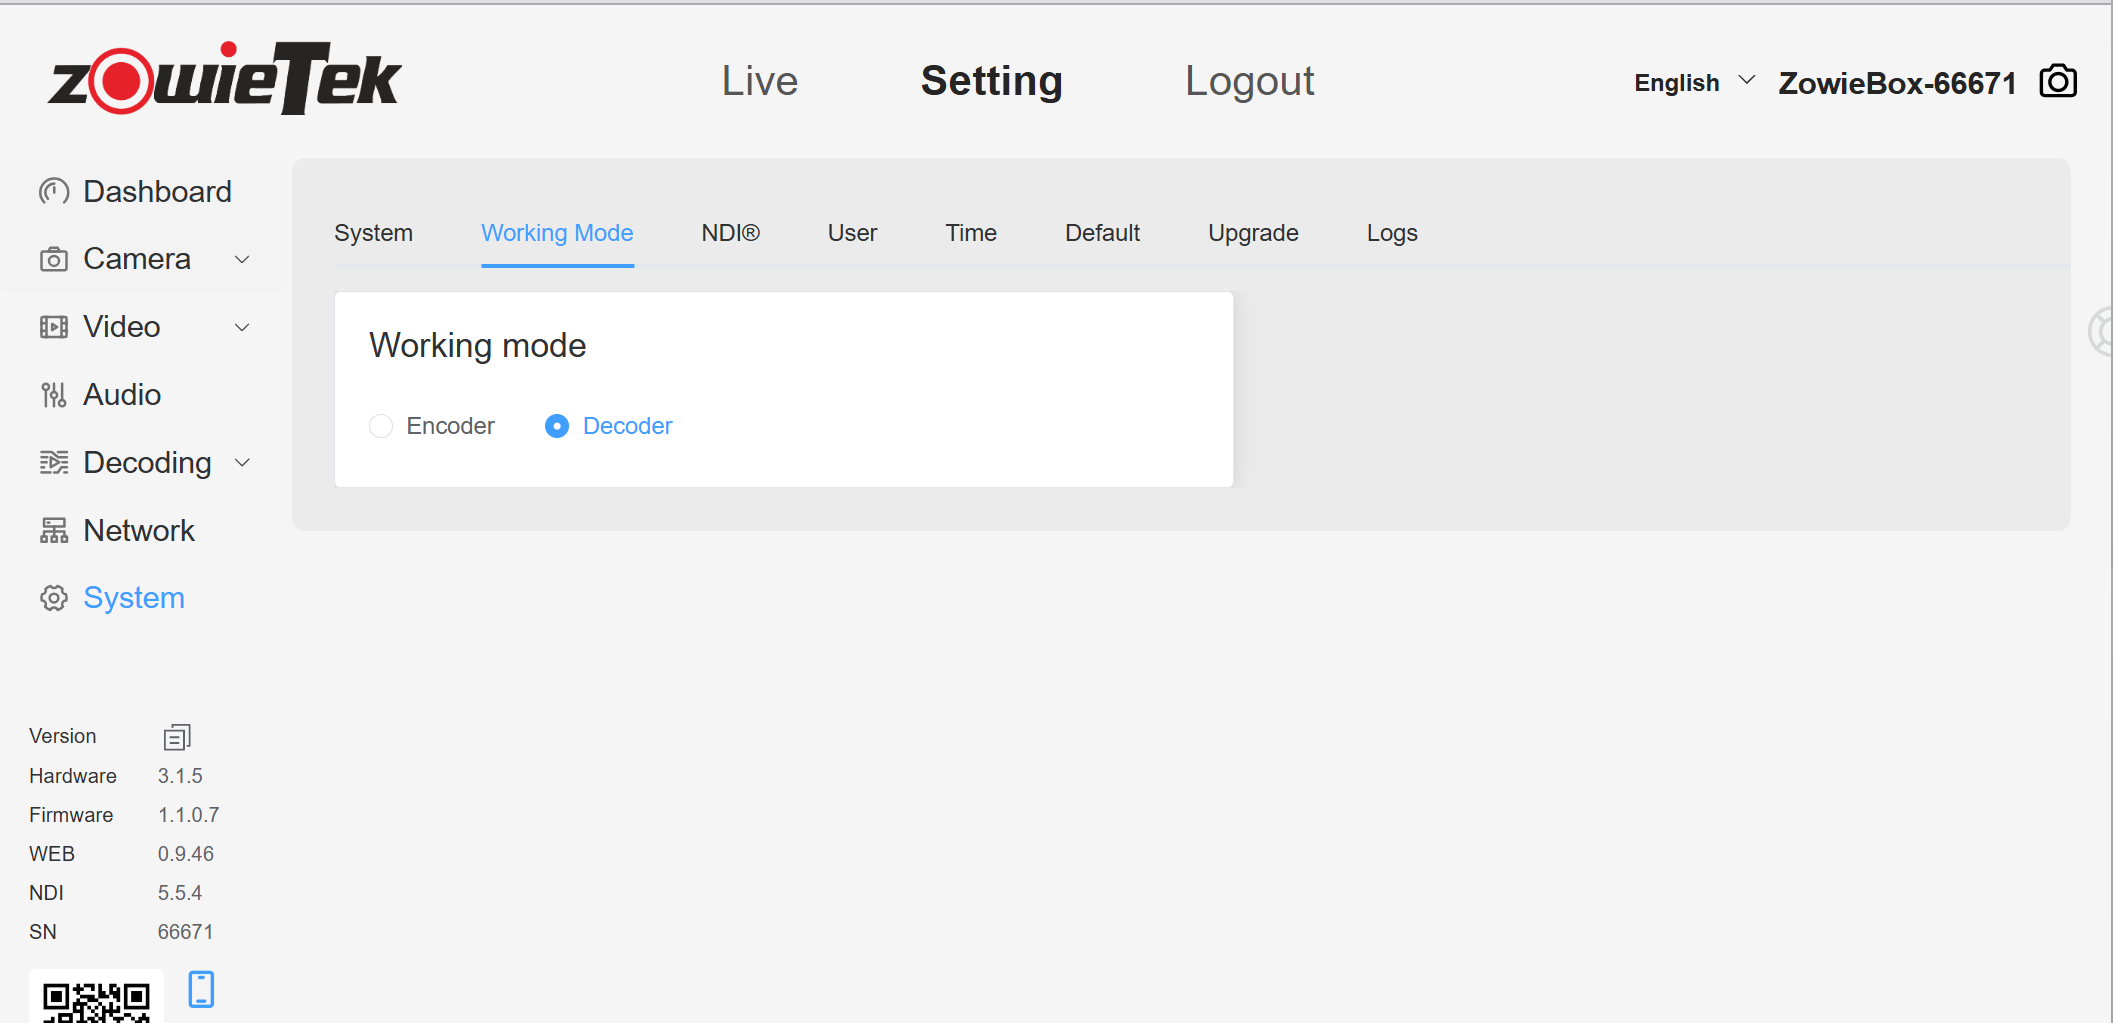Click the Network topology icon
This screenshot has width=2113, height=1023.
(x=53, y=531)
